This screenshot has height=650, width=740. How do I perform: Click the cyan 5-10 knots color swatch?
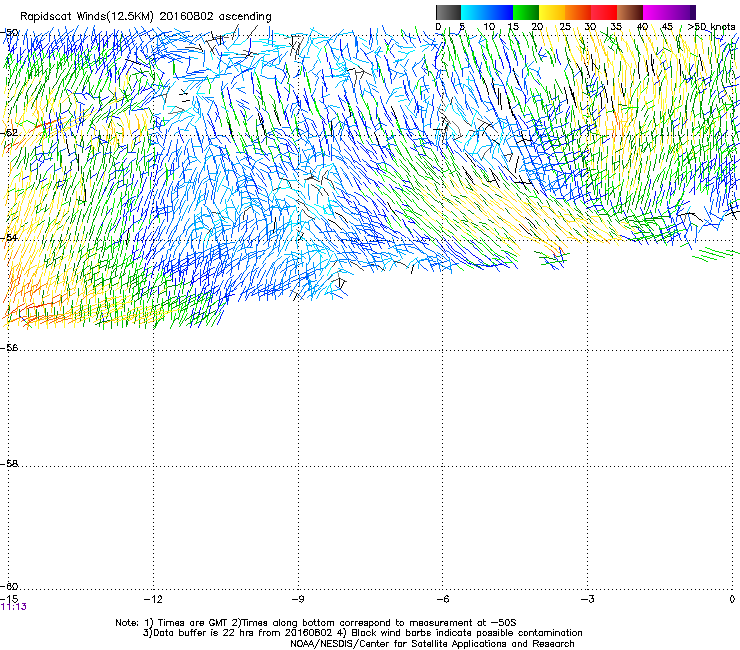(474, 12)
